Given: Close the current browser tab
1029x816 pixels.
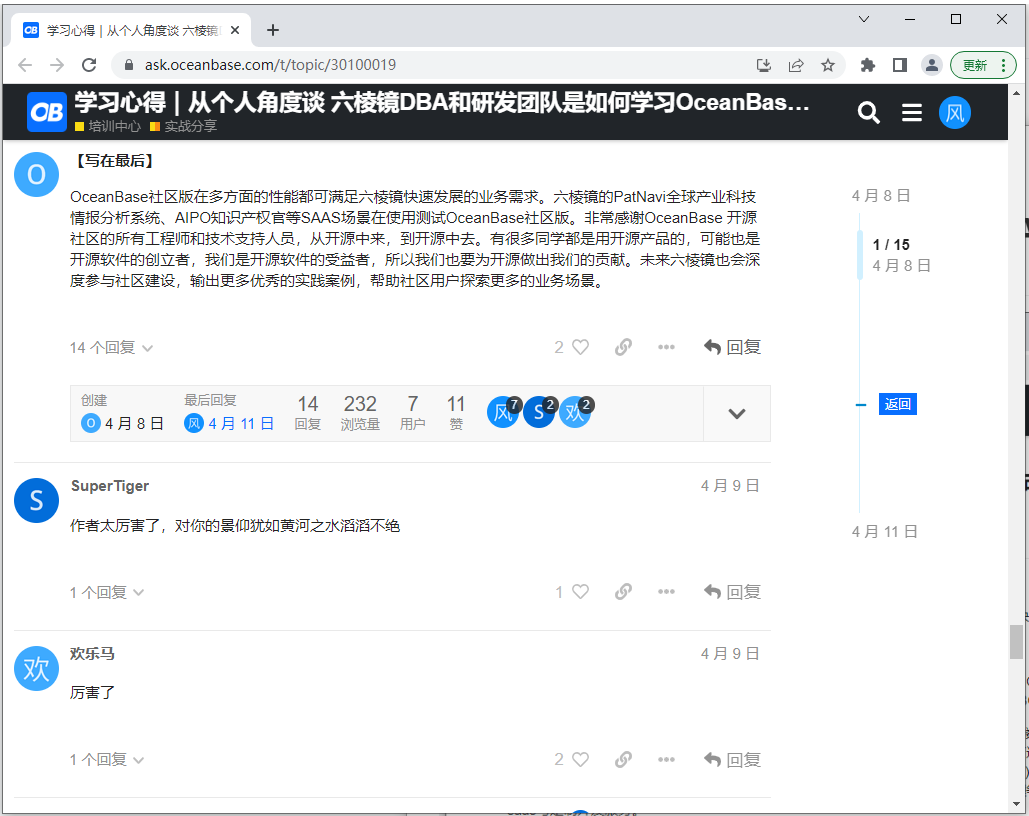Looking at the screenshot, I should pos(235,30).
